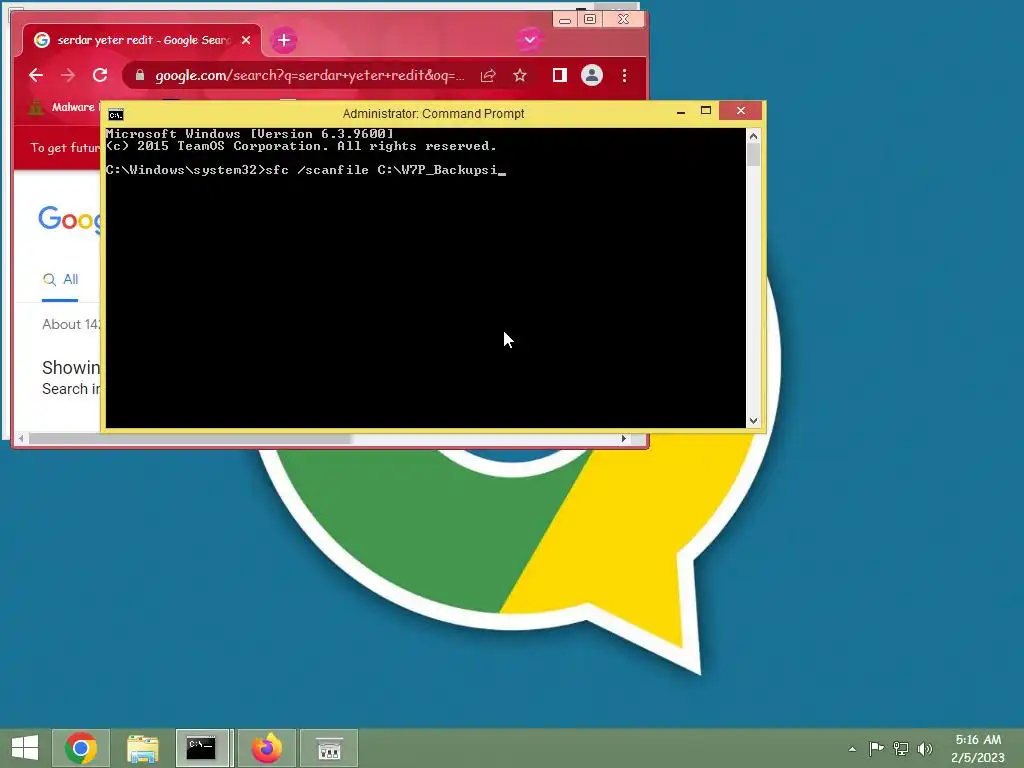The width and height of the screenshot is (1024, 768).
Task: Open the tab search dropdown in Chrome
Action: (x=530, y=40)
